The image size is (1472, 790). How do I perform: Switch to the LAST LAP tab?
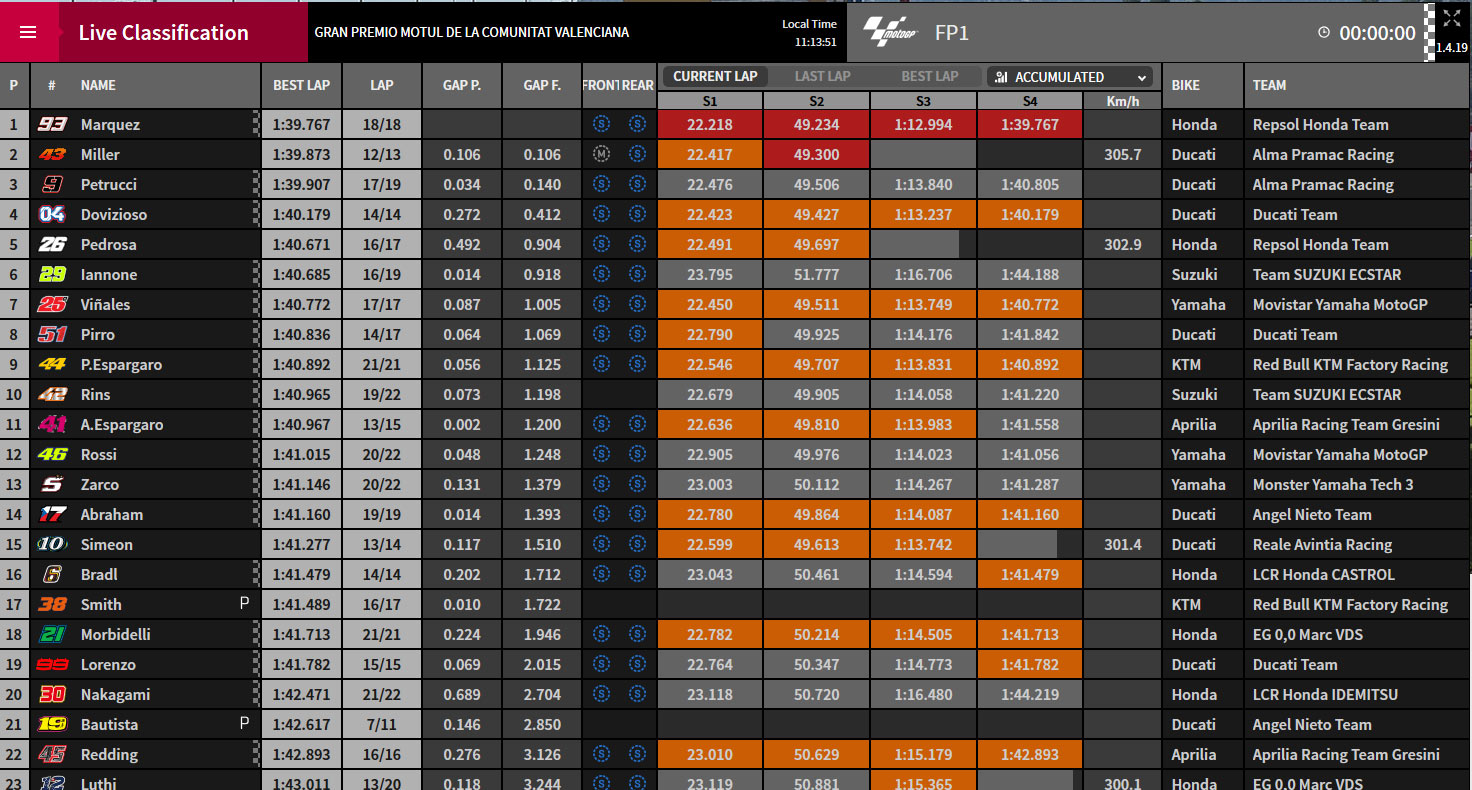point(822,76)
